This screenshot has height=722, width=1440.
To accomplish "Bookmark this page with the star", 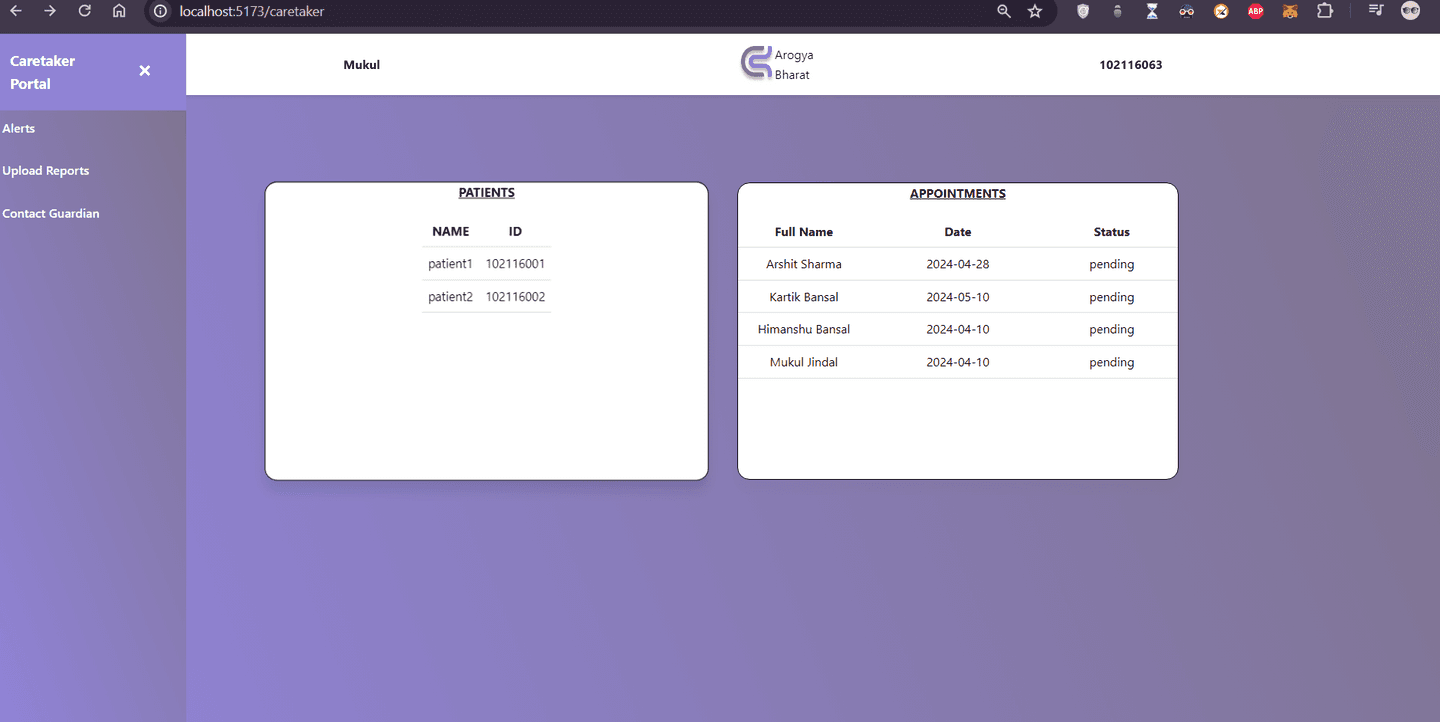I will tap(1035, 11).
